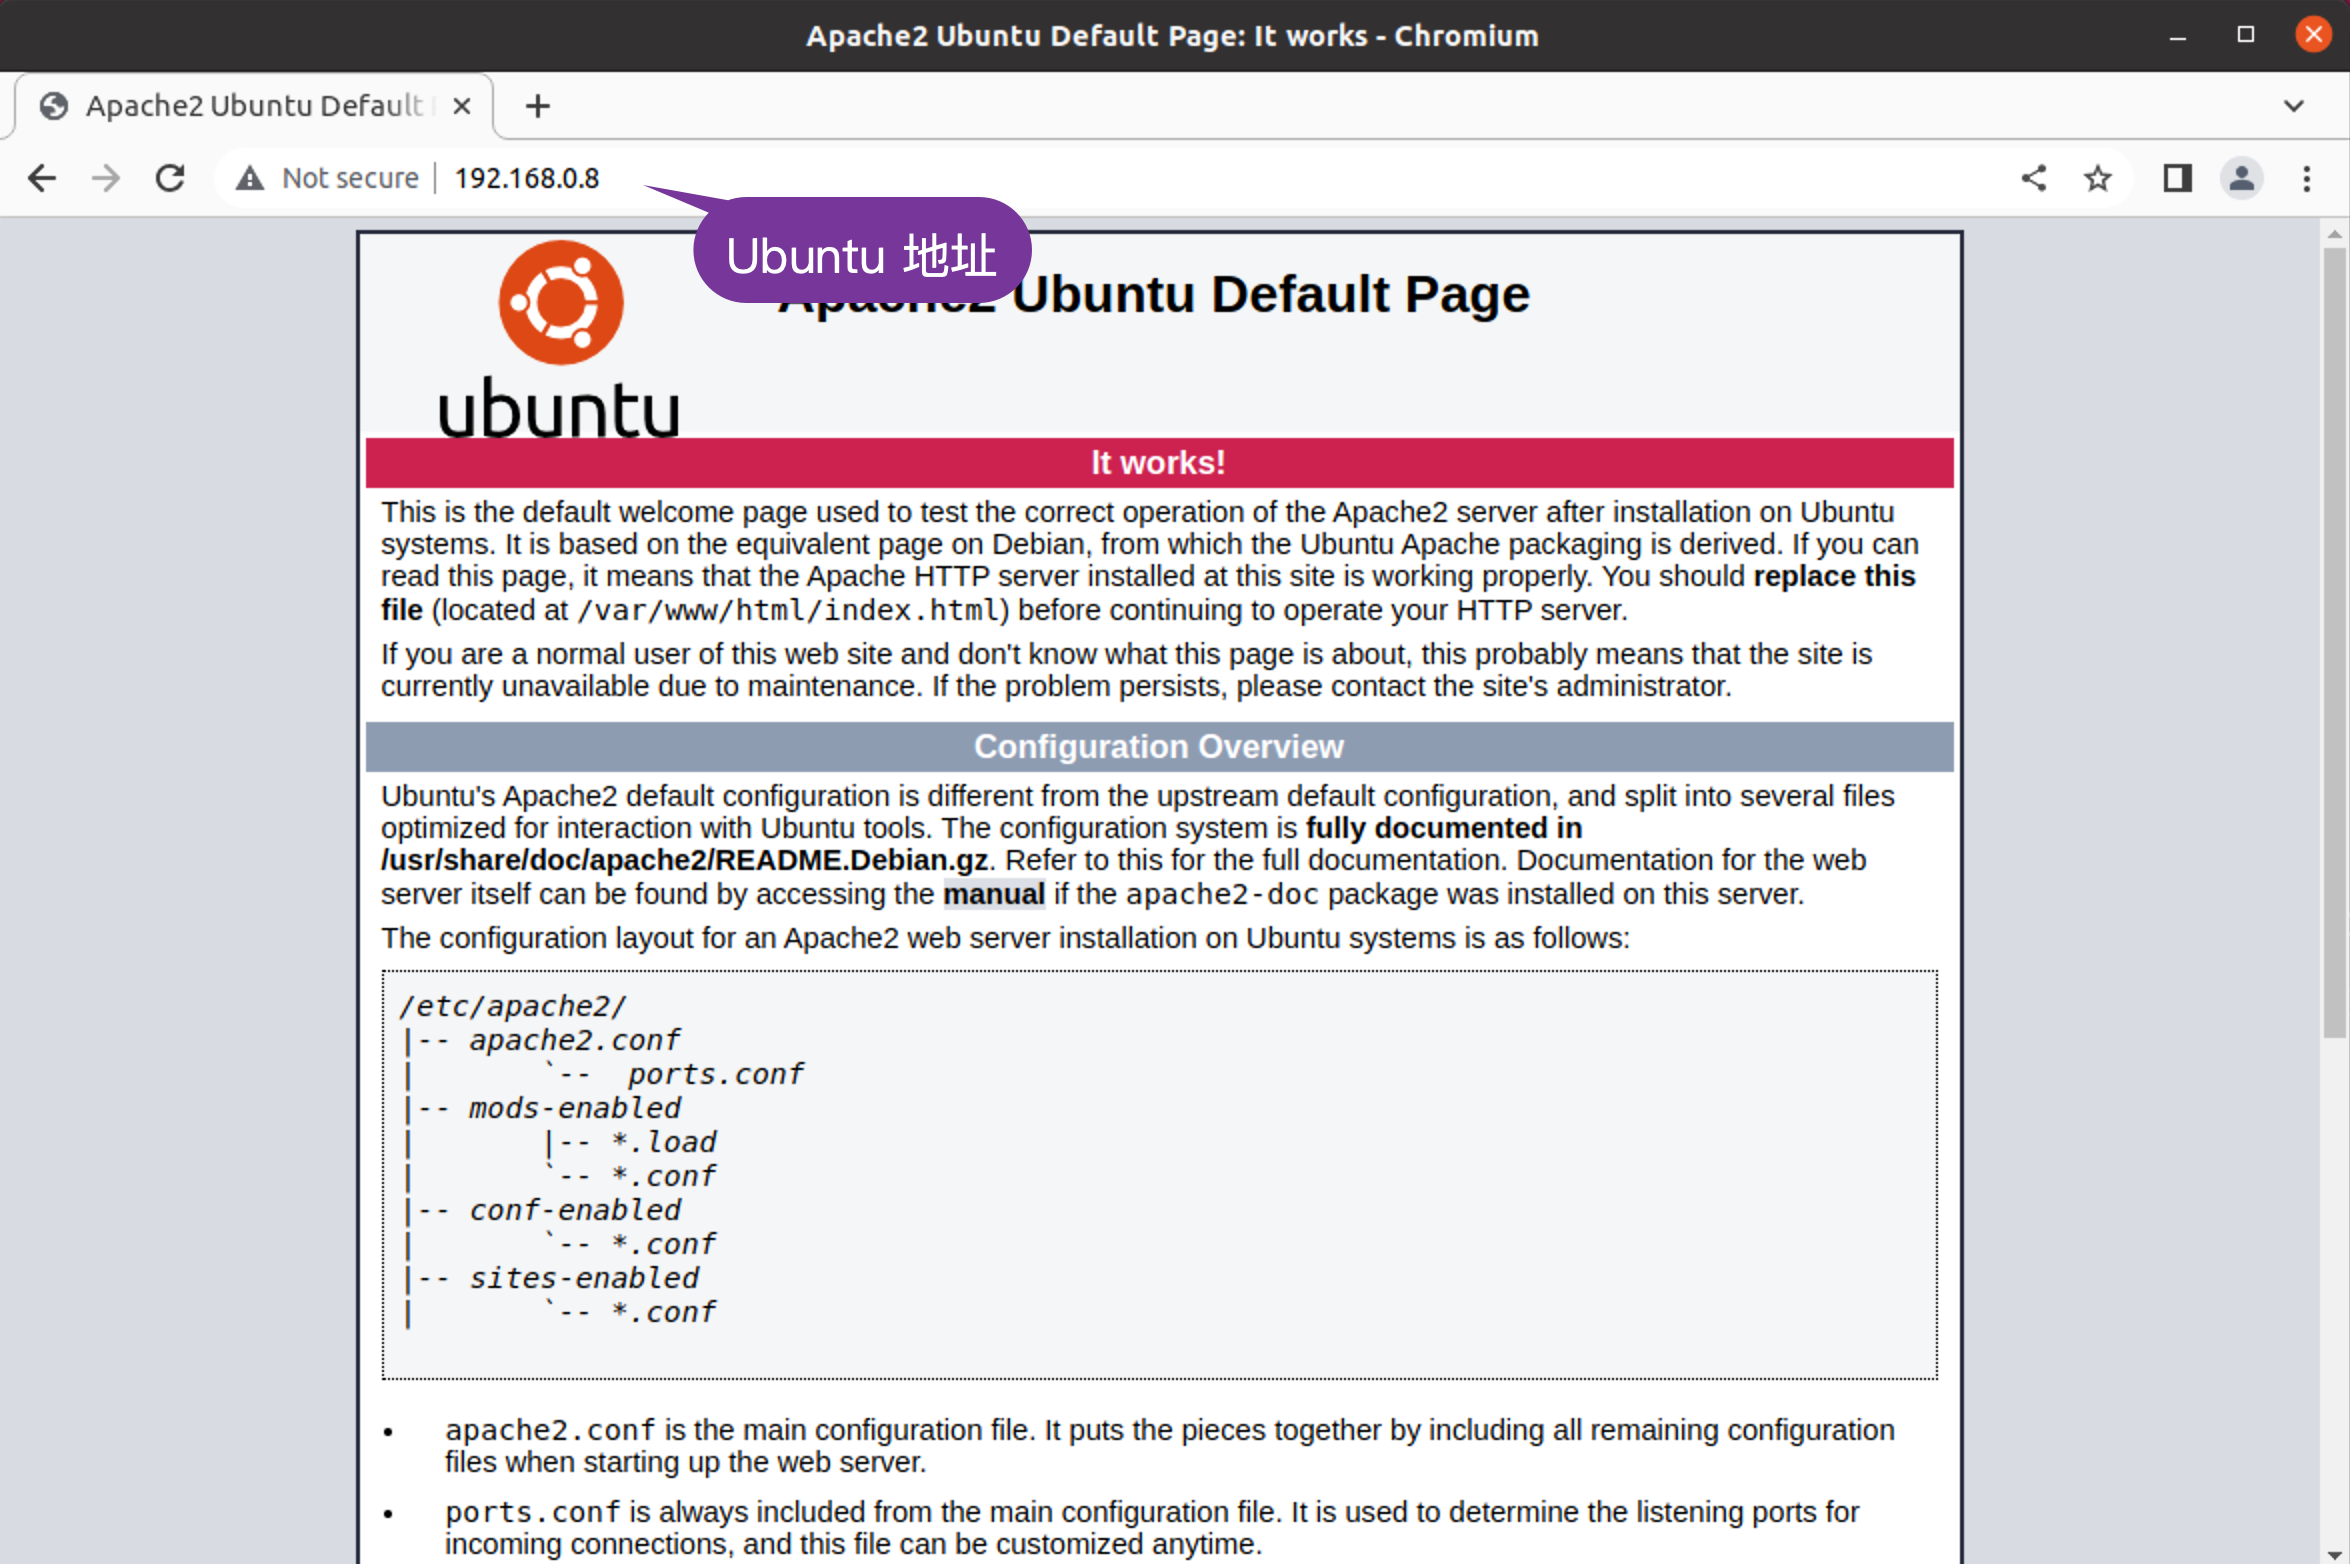The width and height of the screenshot is (2350, 1564).
Task: Click the forward navigation arrow
Action: [105, 178]
